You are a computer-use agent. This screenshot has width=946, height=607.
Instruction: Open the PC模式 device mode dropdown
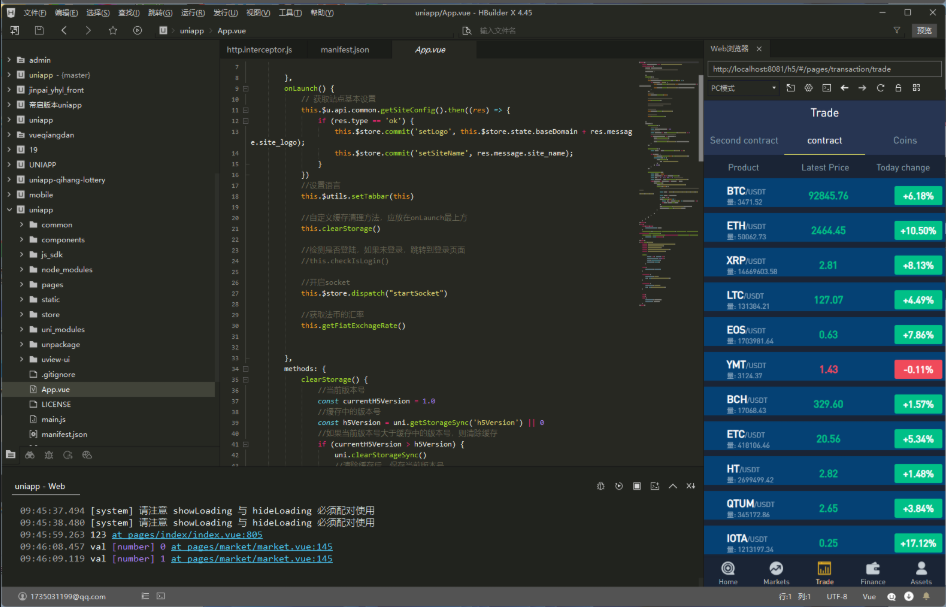tap(743, 88)
